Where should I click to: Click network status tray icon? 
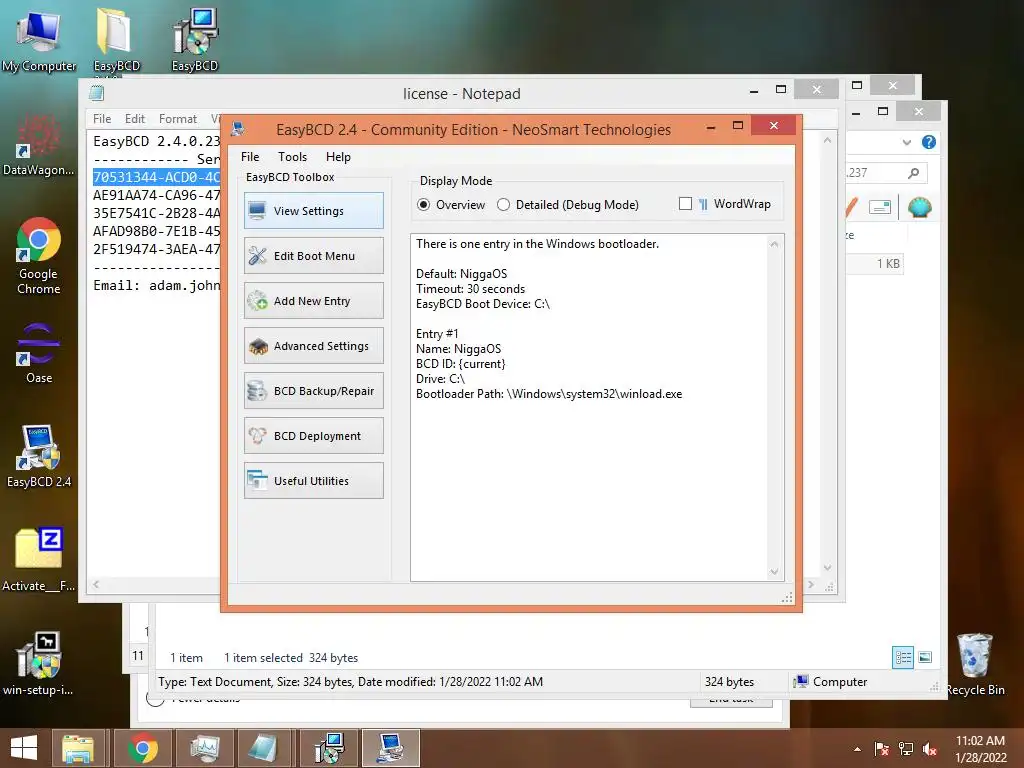tap(906, 749)
